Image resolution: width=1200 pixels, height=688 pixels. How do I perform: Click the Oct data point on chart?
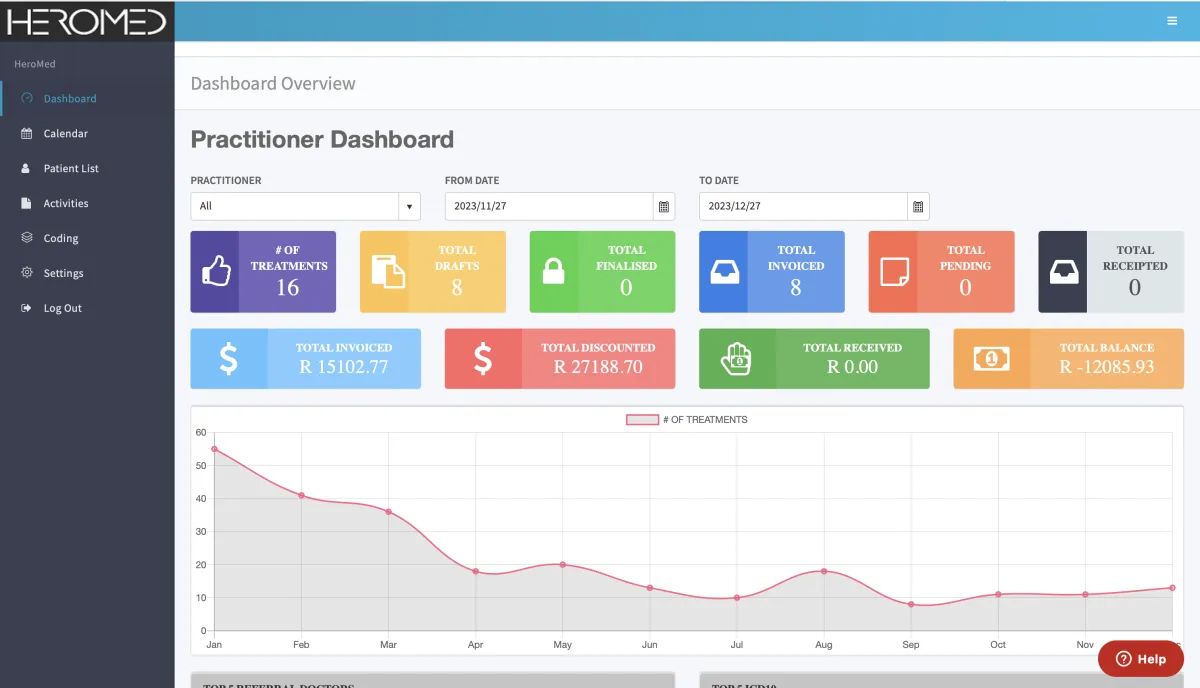pyautogui.click(x=998, y=594)
